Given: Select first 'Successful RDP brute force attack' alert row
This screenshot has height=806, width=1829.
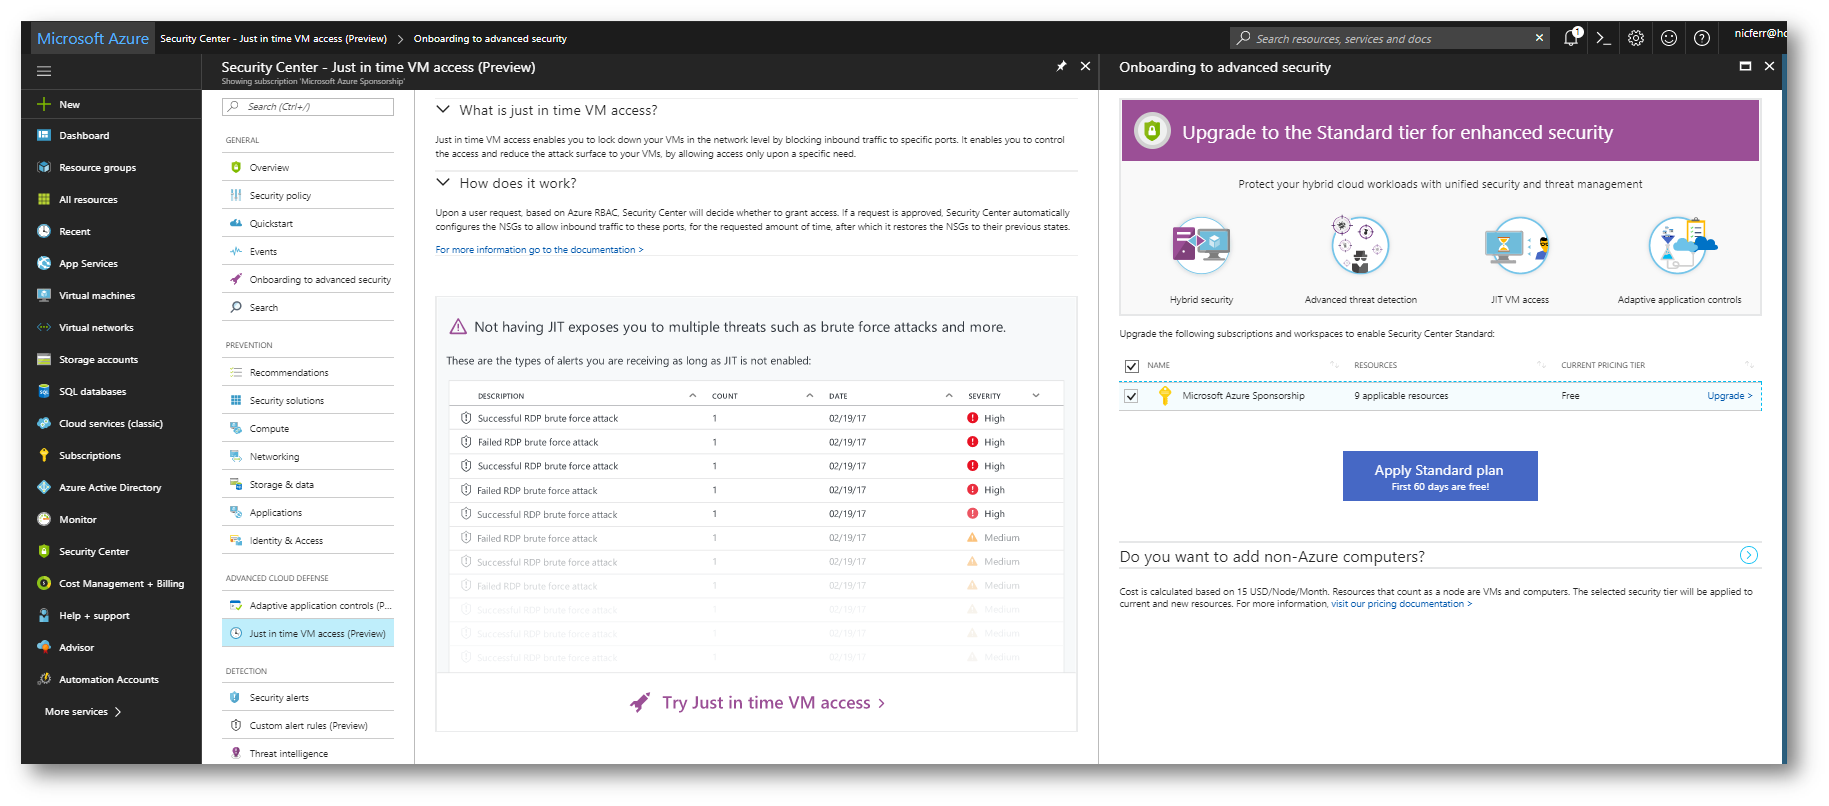Looking at the screenshot, I should coord(755,419).
